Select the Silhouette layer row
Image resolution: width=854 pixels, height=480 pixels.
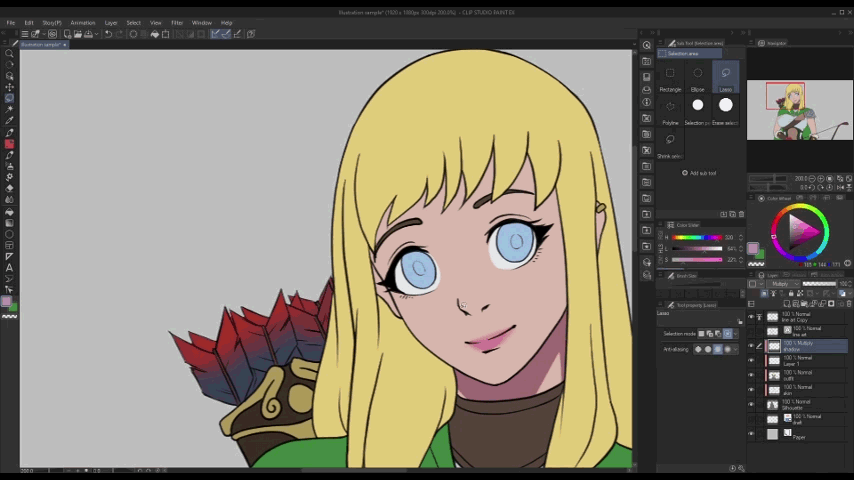799,405
